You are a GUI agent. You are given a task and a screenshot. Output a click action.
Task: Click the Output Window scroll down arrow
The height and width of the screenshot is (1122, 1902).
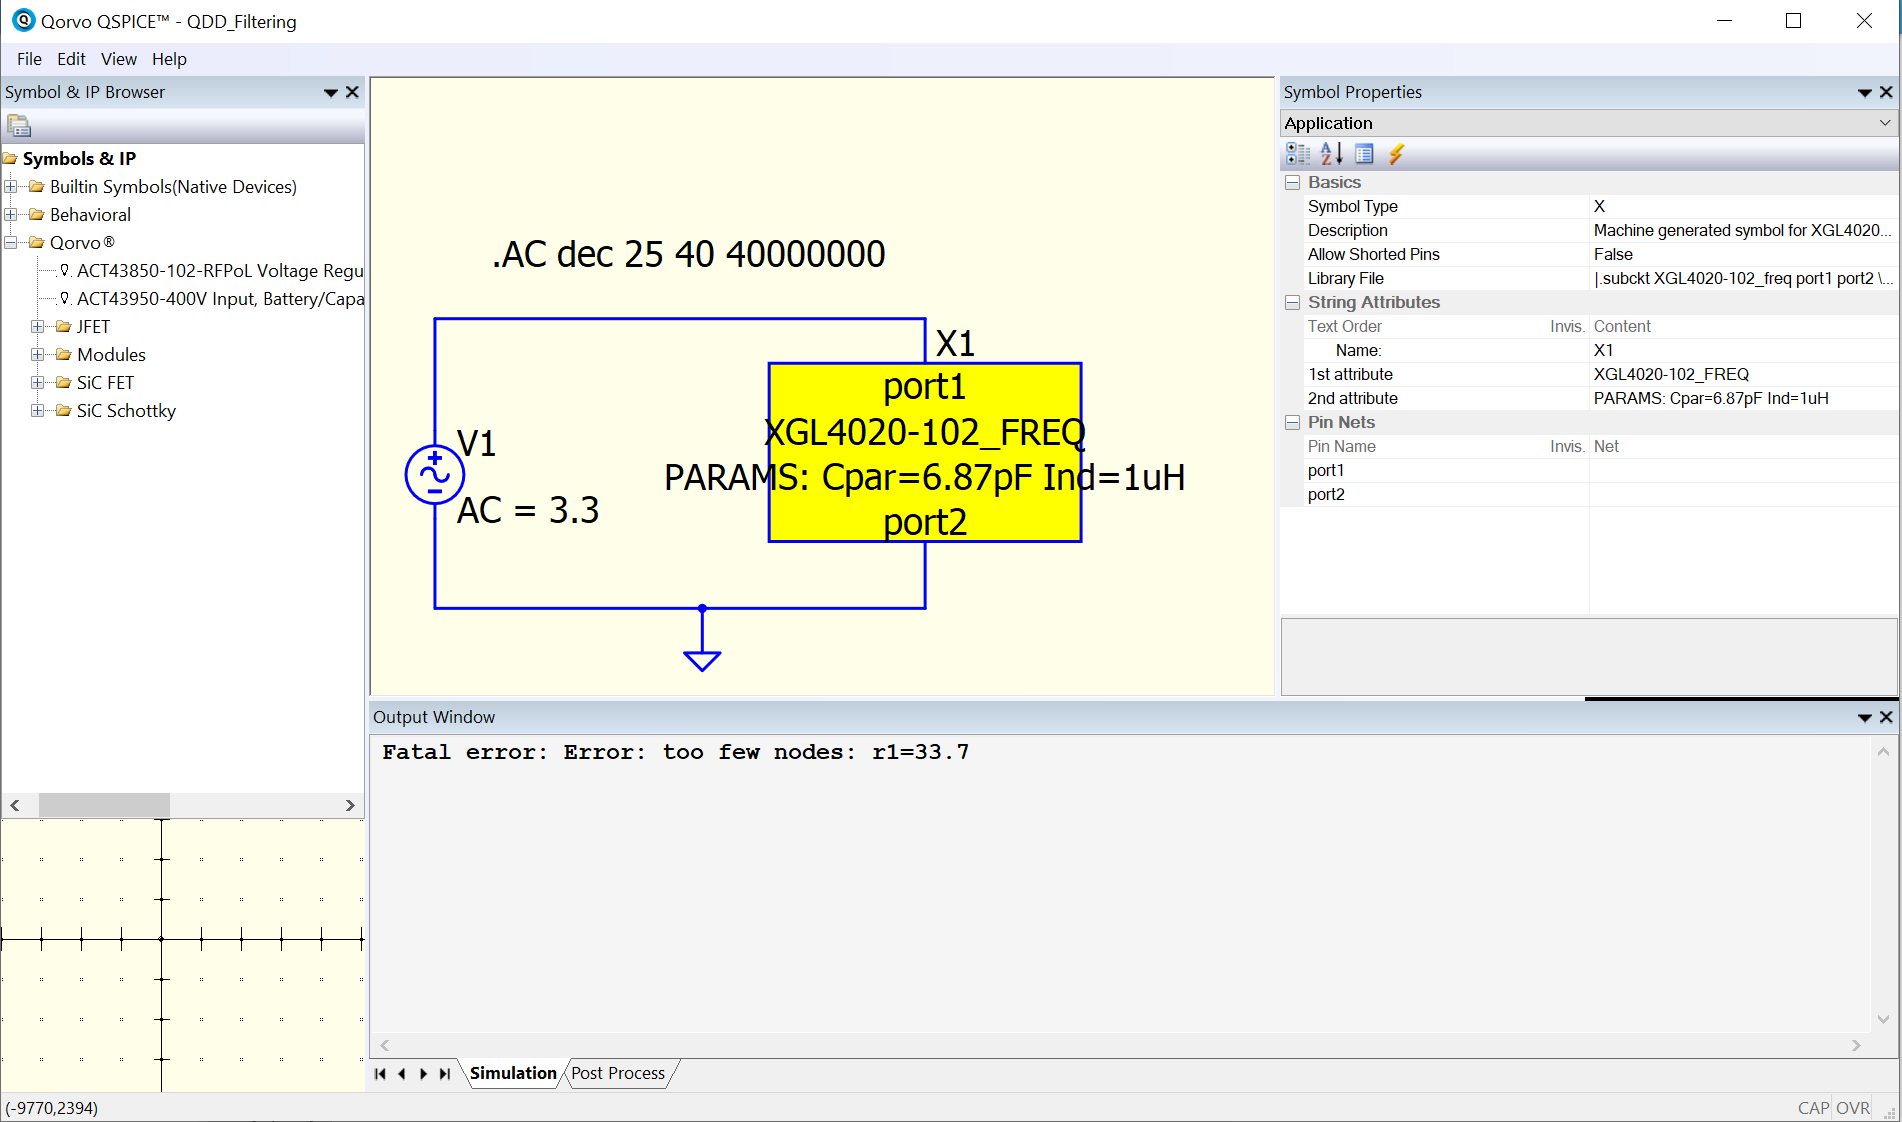click(x=1883, y=1020)
